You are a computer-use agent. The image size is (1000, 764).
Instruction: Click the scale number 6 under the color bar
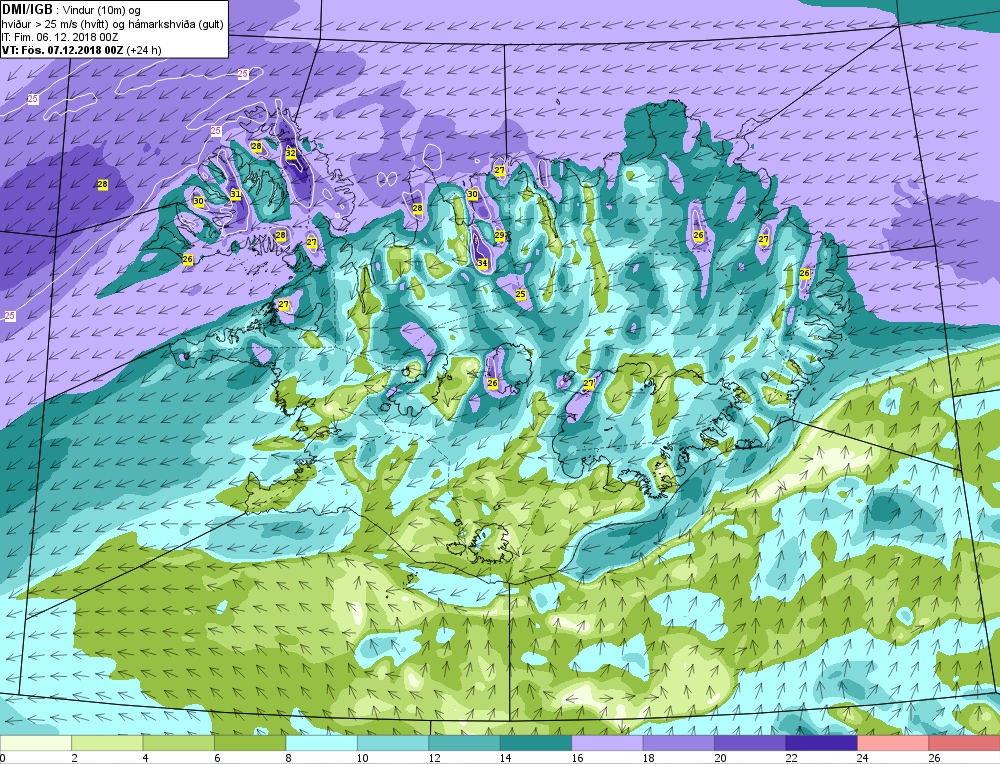pos(217,758)
